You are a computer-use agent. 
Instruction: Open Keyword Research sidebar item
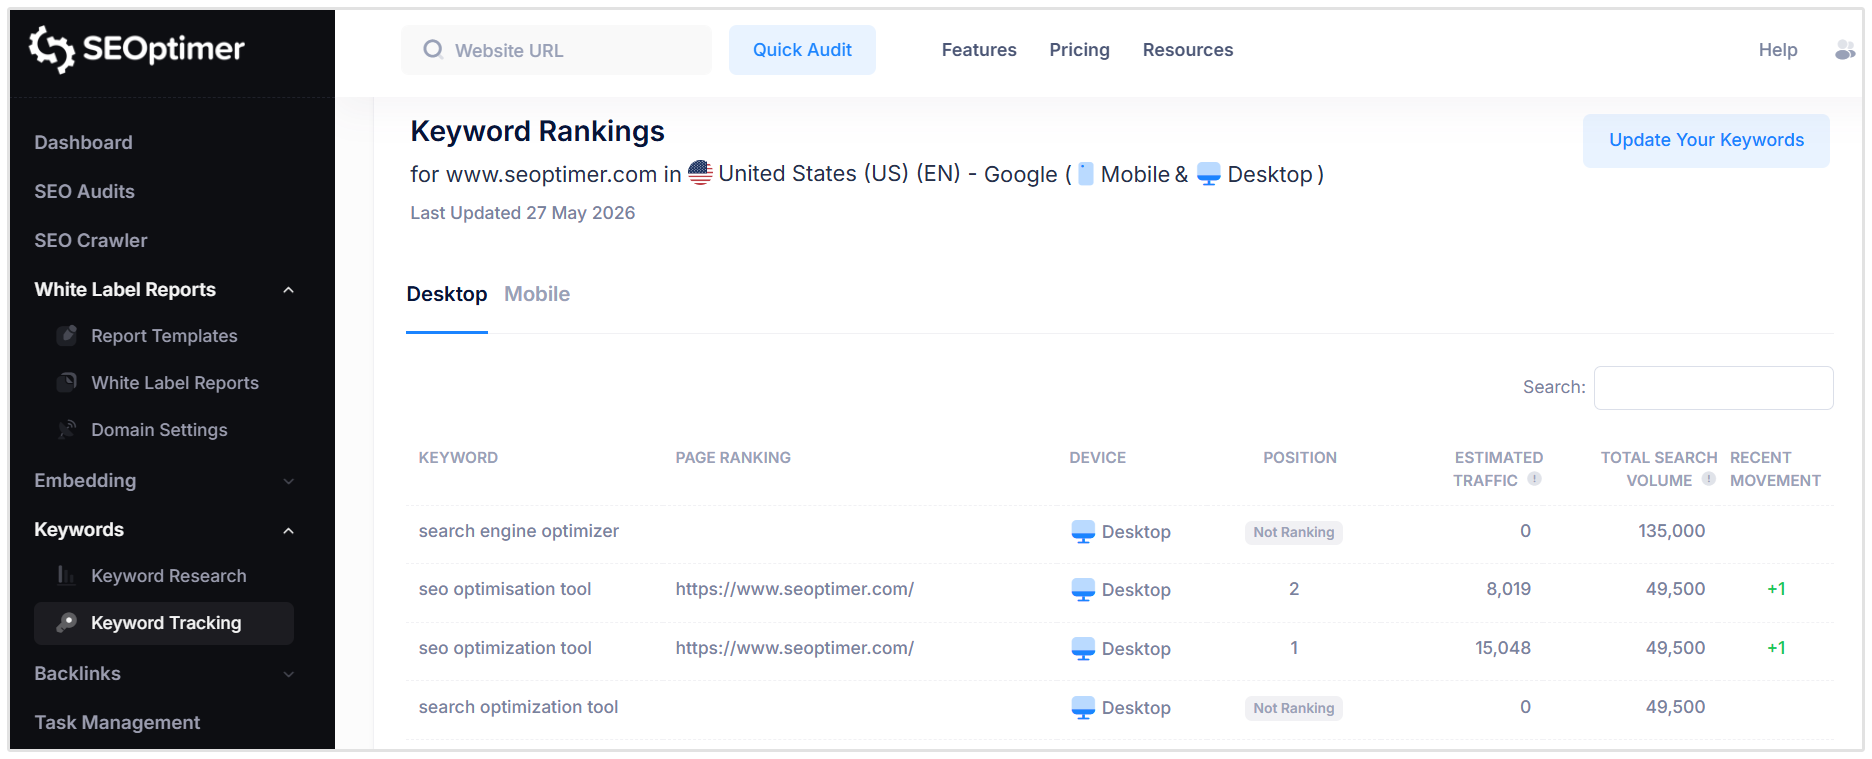coord(169,576)
